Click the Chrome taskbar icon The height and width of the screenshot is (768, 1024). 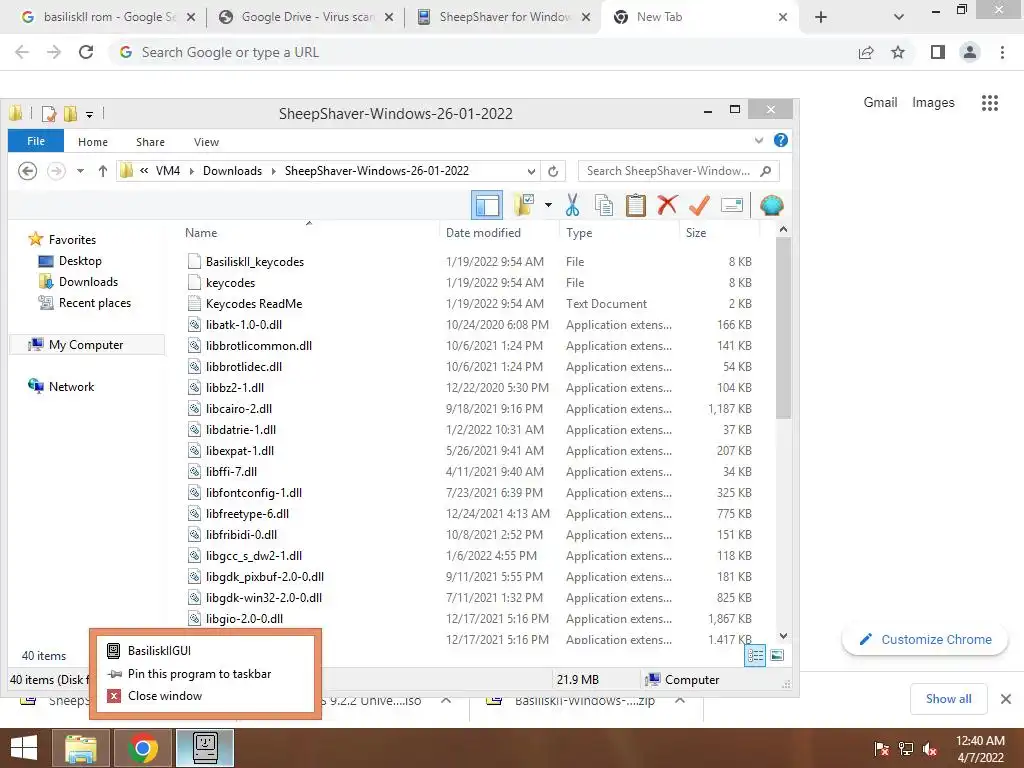click(x=142, y=748)
